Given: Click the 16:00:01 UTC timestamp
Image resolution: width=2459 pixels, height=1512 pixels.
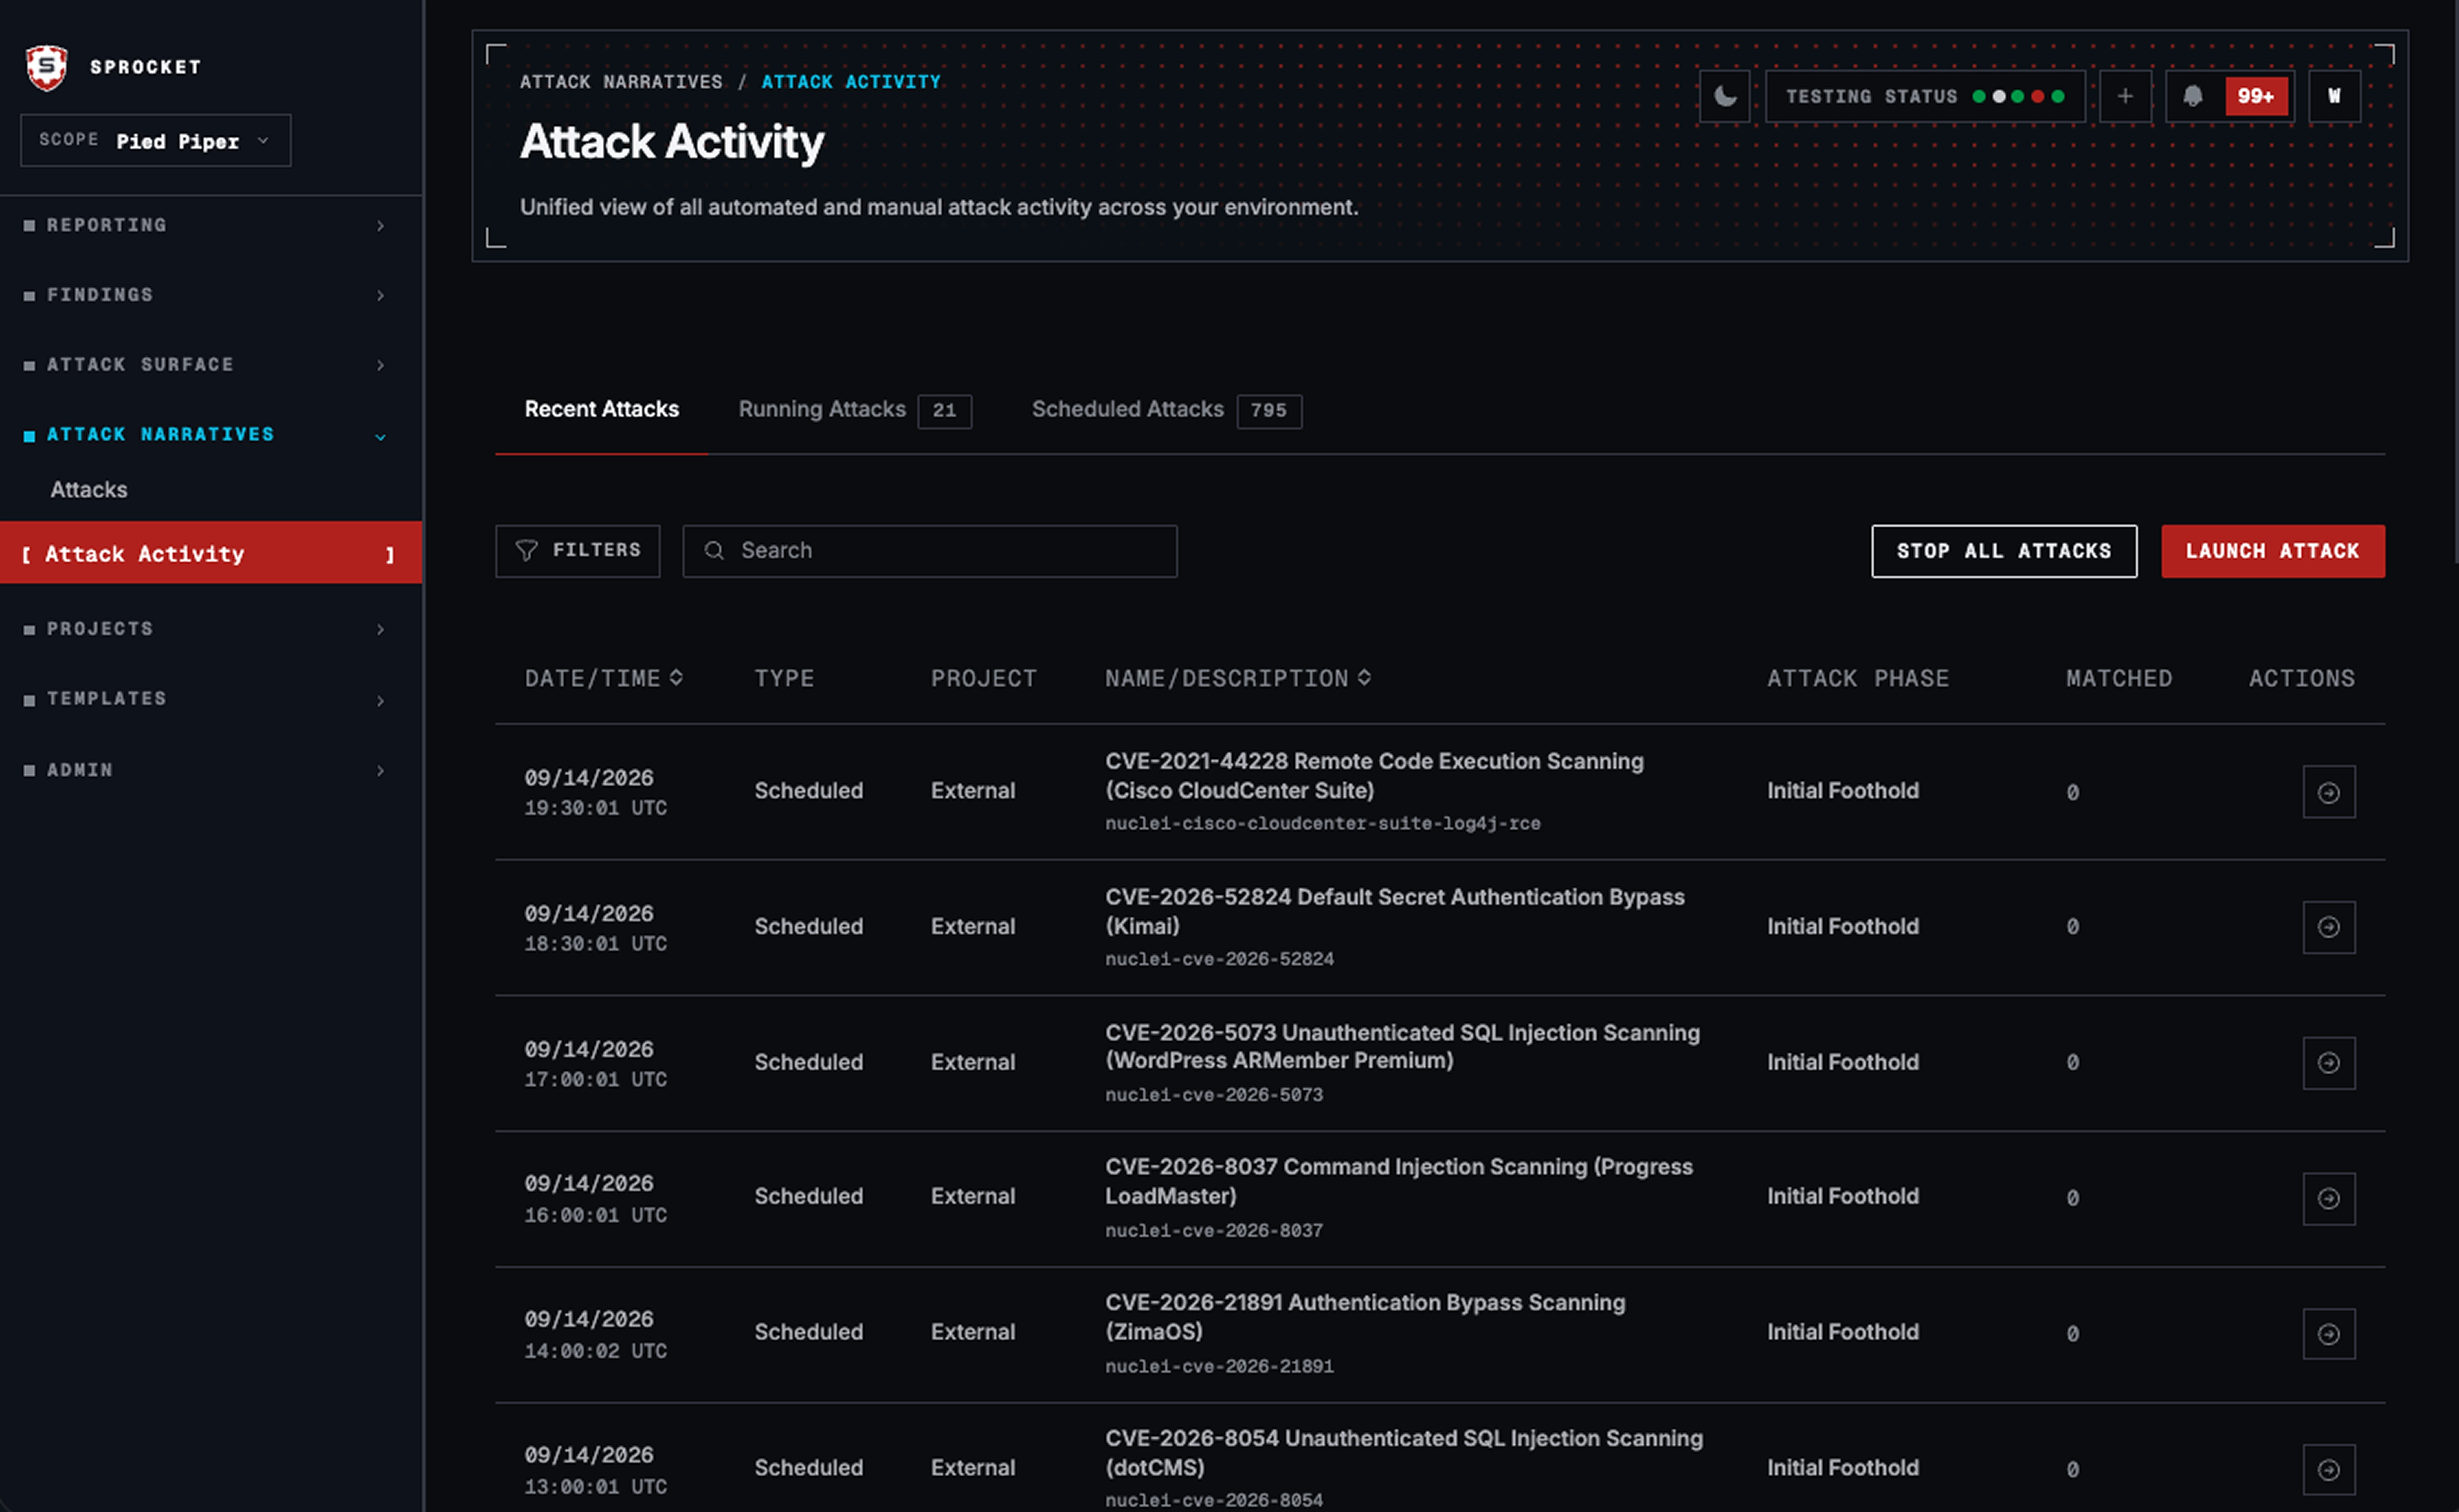Looking at the screenshot, I should 595,1215.
